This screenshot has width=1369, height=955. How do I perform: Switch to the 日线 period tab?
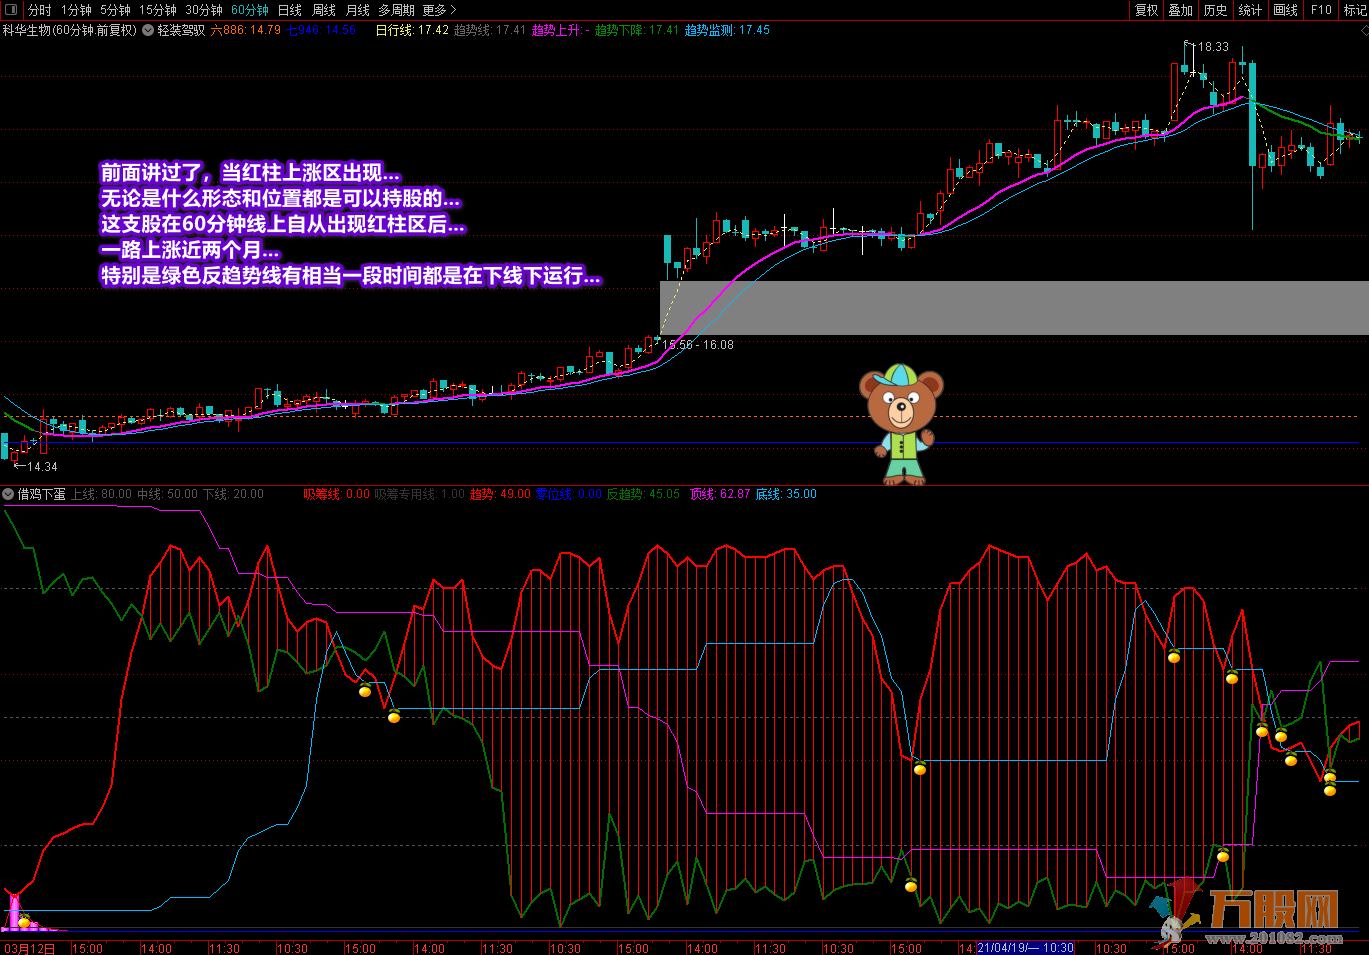pyautogui.click(x=289, y=10)
